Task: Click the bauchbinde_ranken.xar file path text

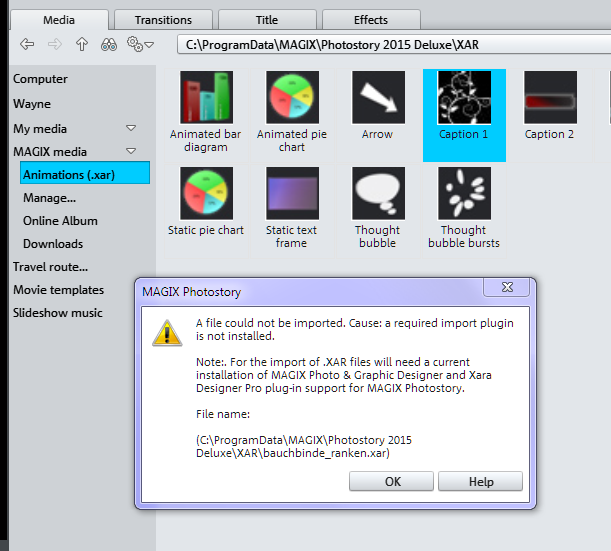Action: coord(304,447)
